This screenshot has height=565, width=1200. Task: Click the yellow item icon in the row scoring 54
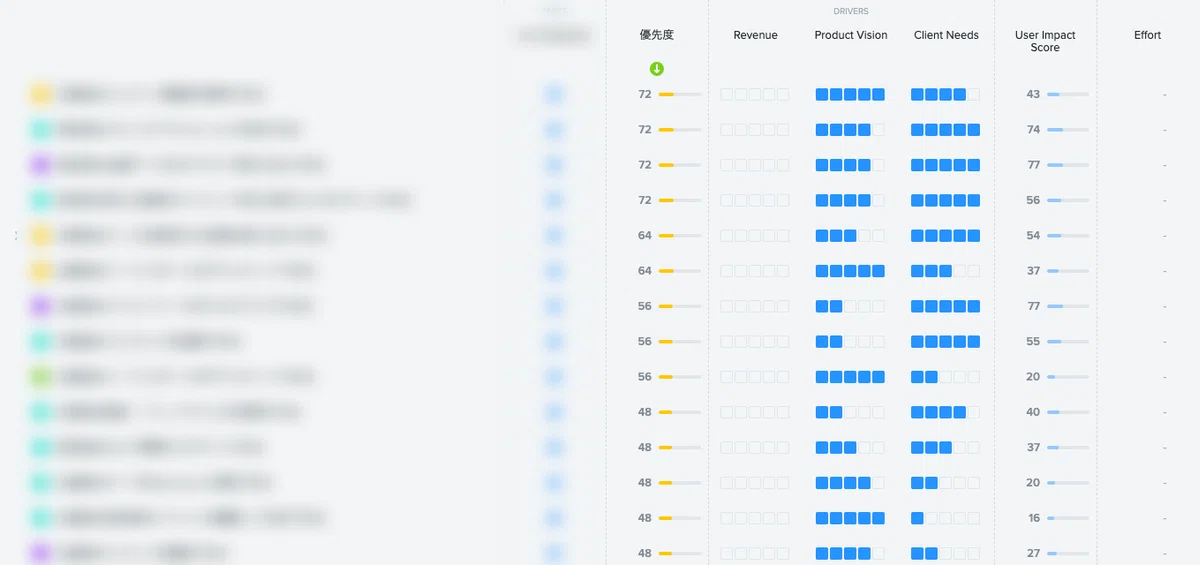(41, 236)
